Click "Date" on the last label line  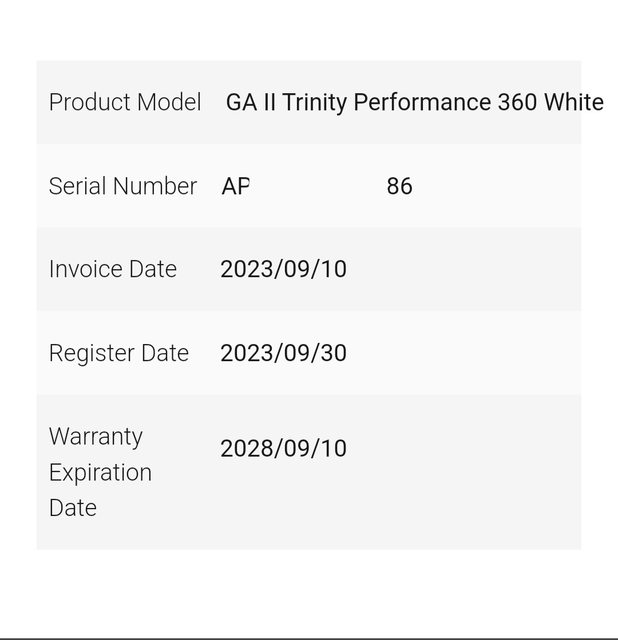pyautogui.click(x=73, y=507)
